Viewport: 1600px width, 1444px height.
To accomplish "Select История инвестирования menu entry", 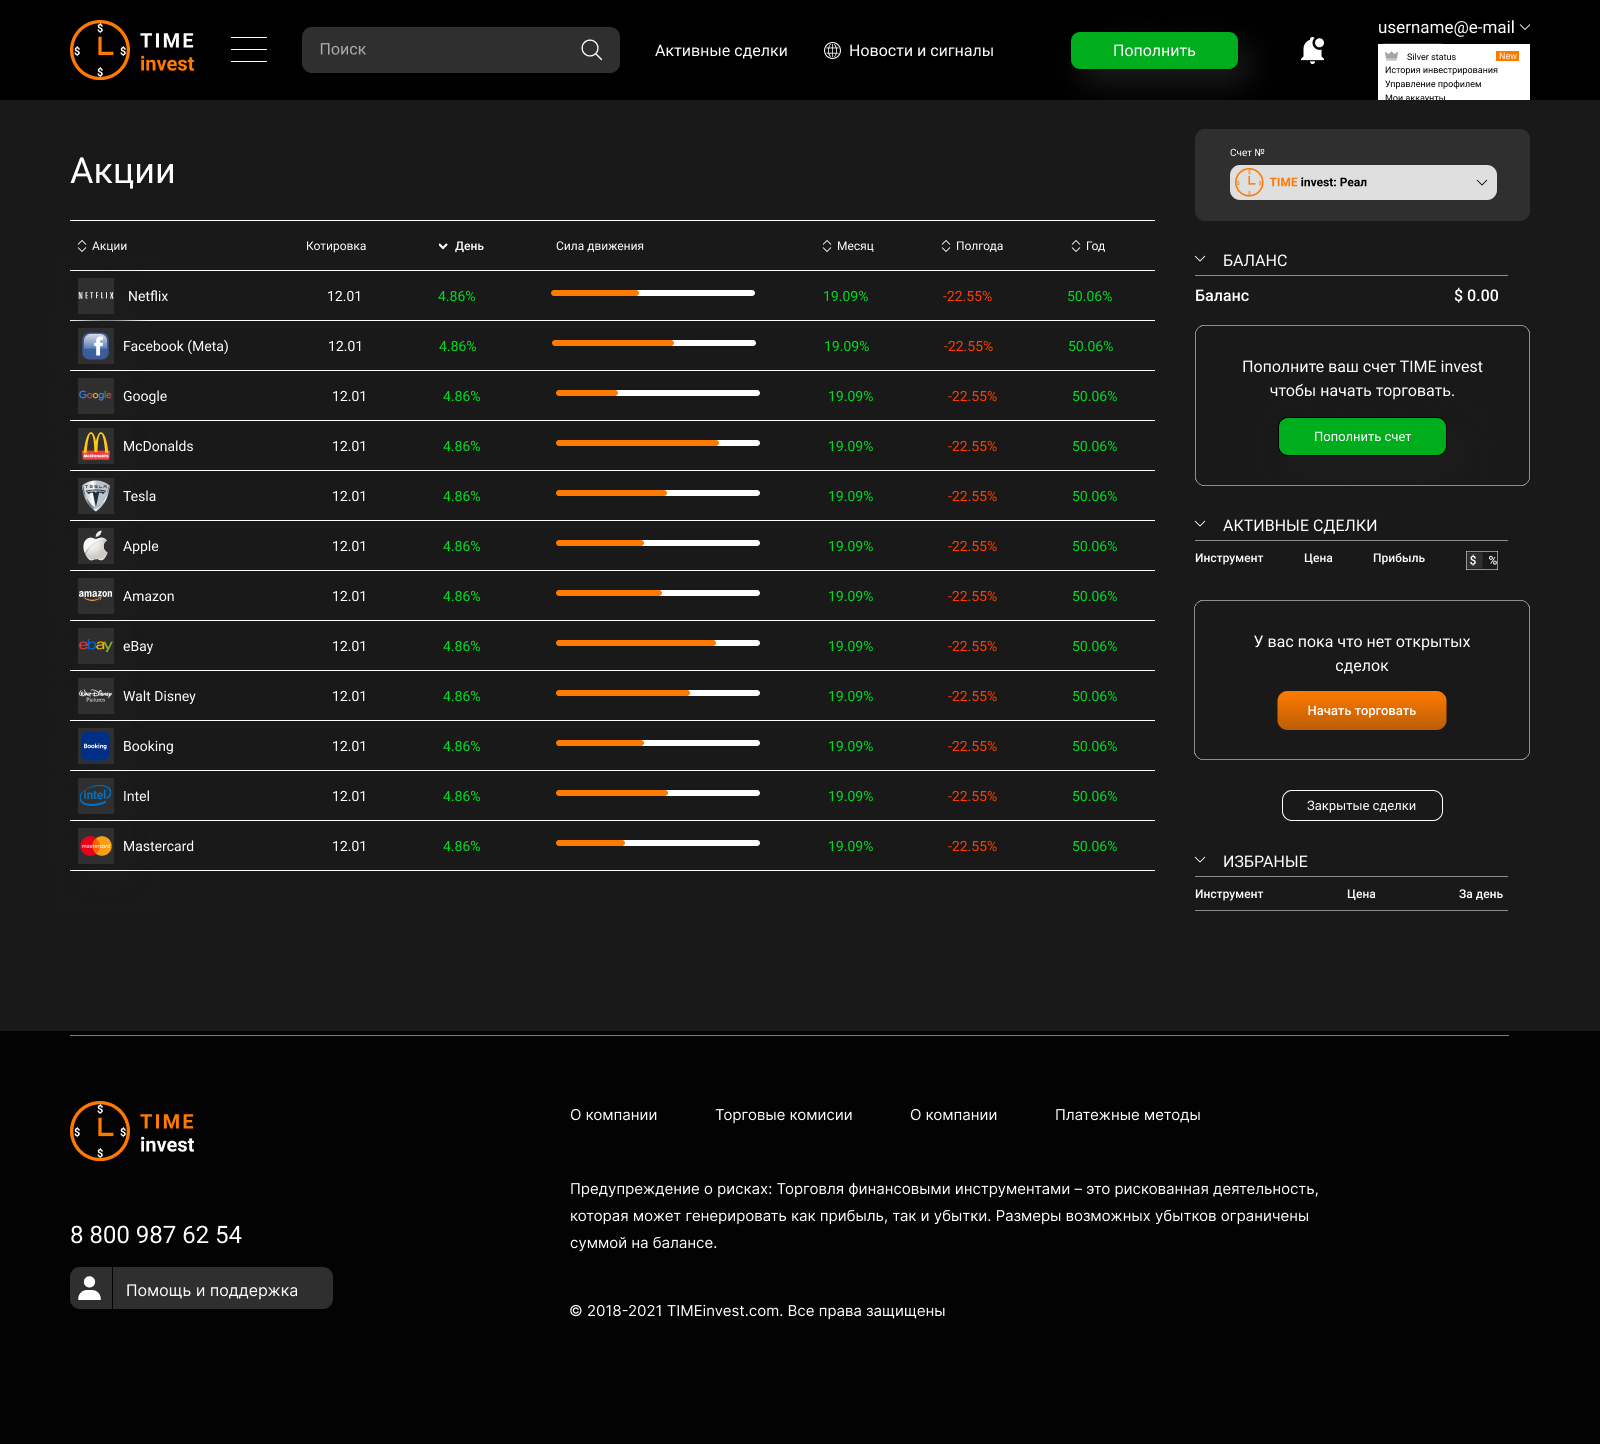I will (1441, 70).
